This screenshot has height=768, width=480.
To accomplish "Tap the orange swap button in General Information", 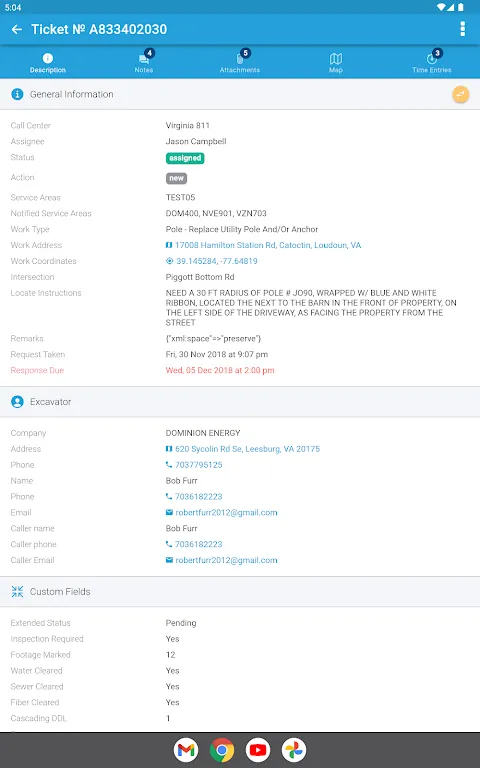I will 460,94.
